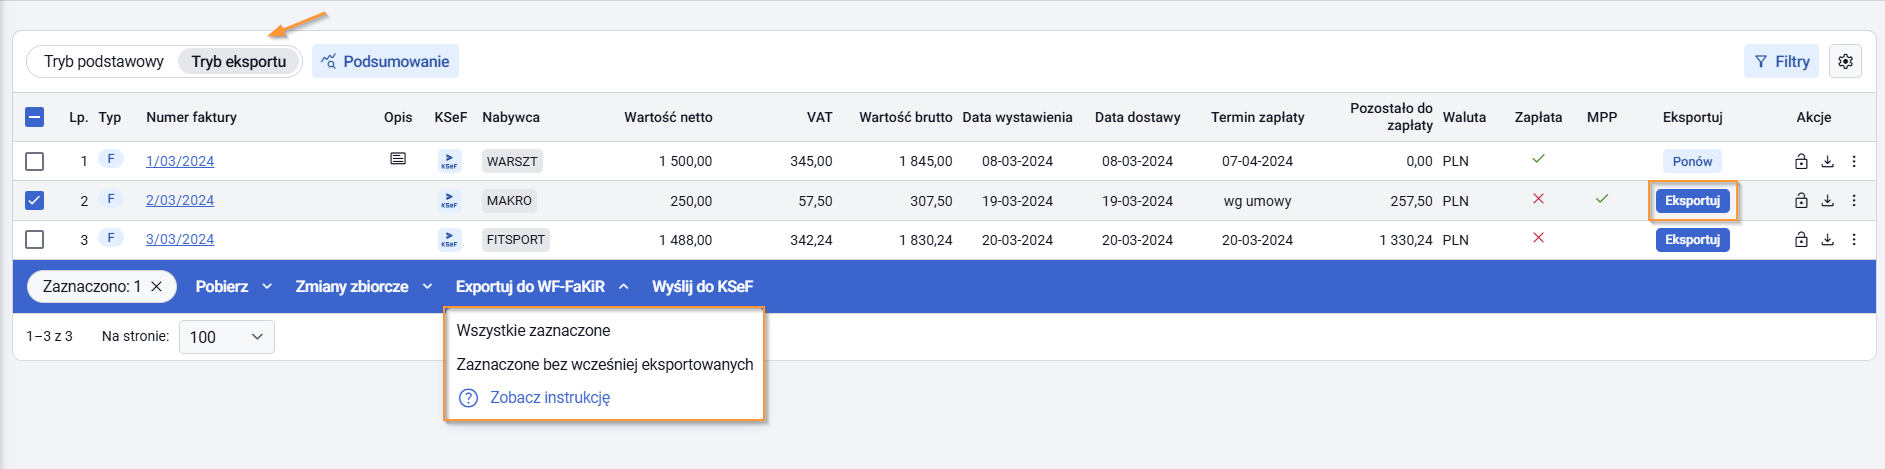Image resolution: width=1885 pixels, height=469 pixels.
Task: Click Wyślij do KSeF in the blue bar
Action: pyautogui.click(x=702, y=286)
